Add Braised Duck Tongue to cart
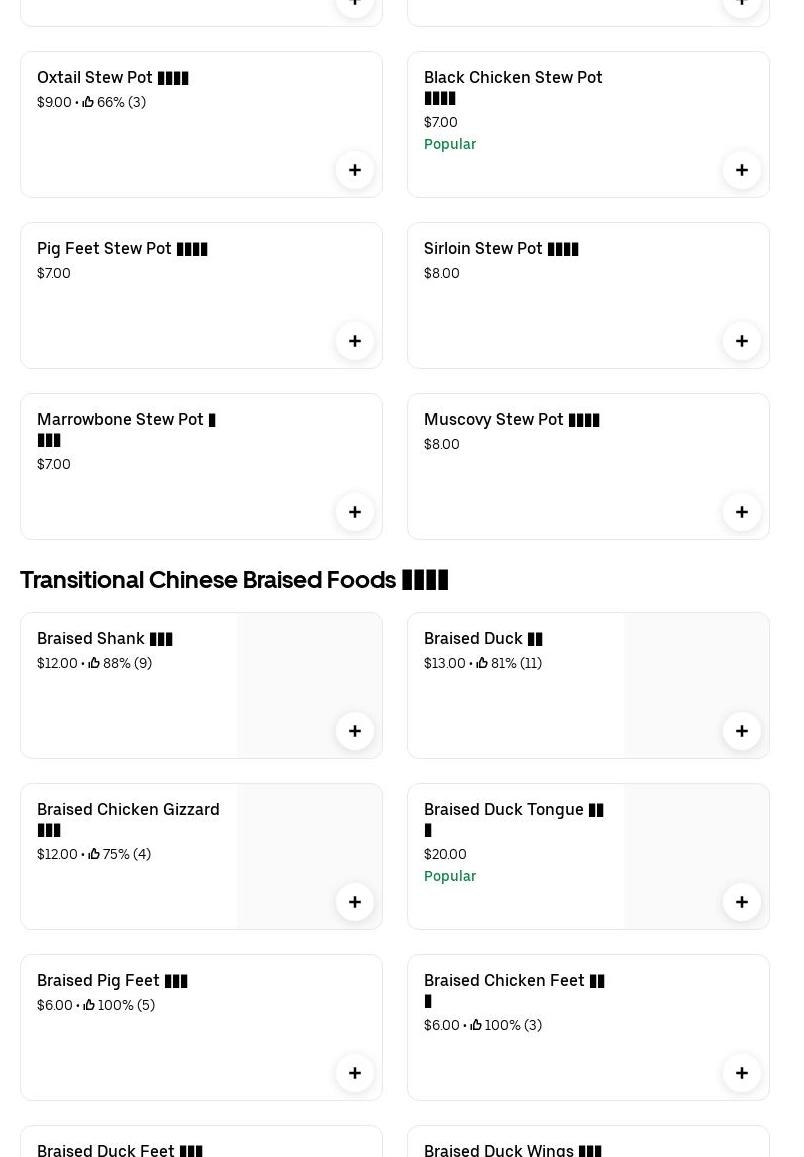Screen dimensions: 804x1157 point(742,902)
